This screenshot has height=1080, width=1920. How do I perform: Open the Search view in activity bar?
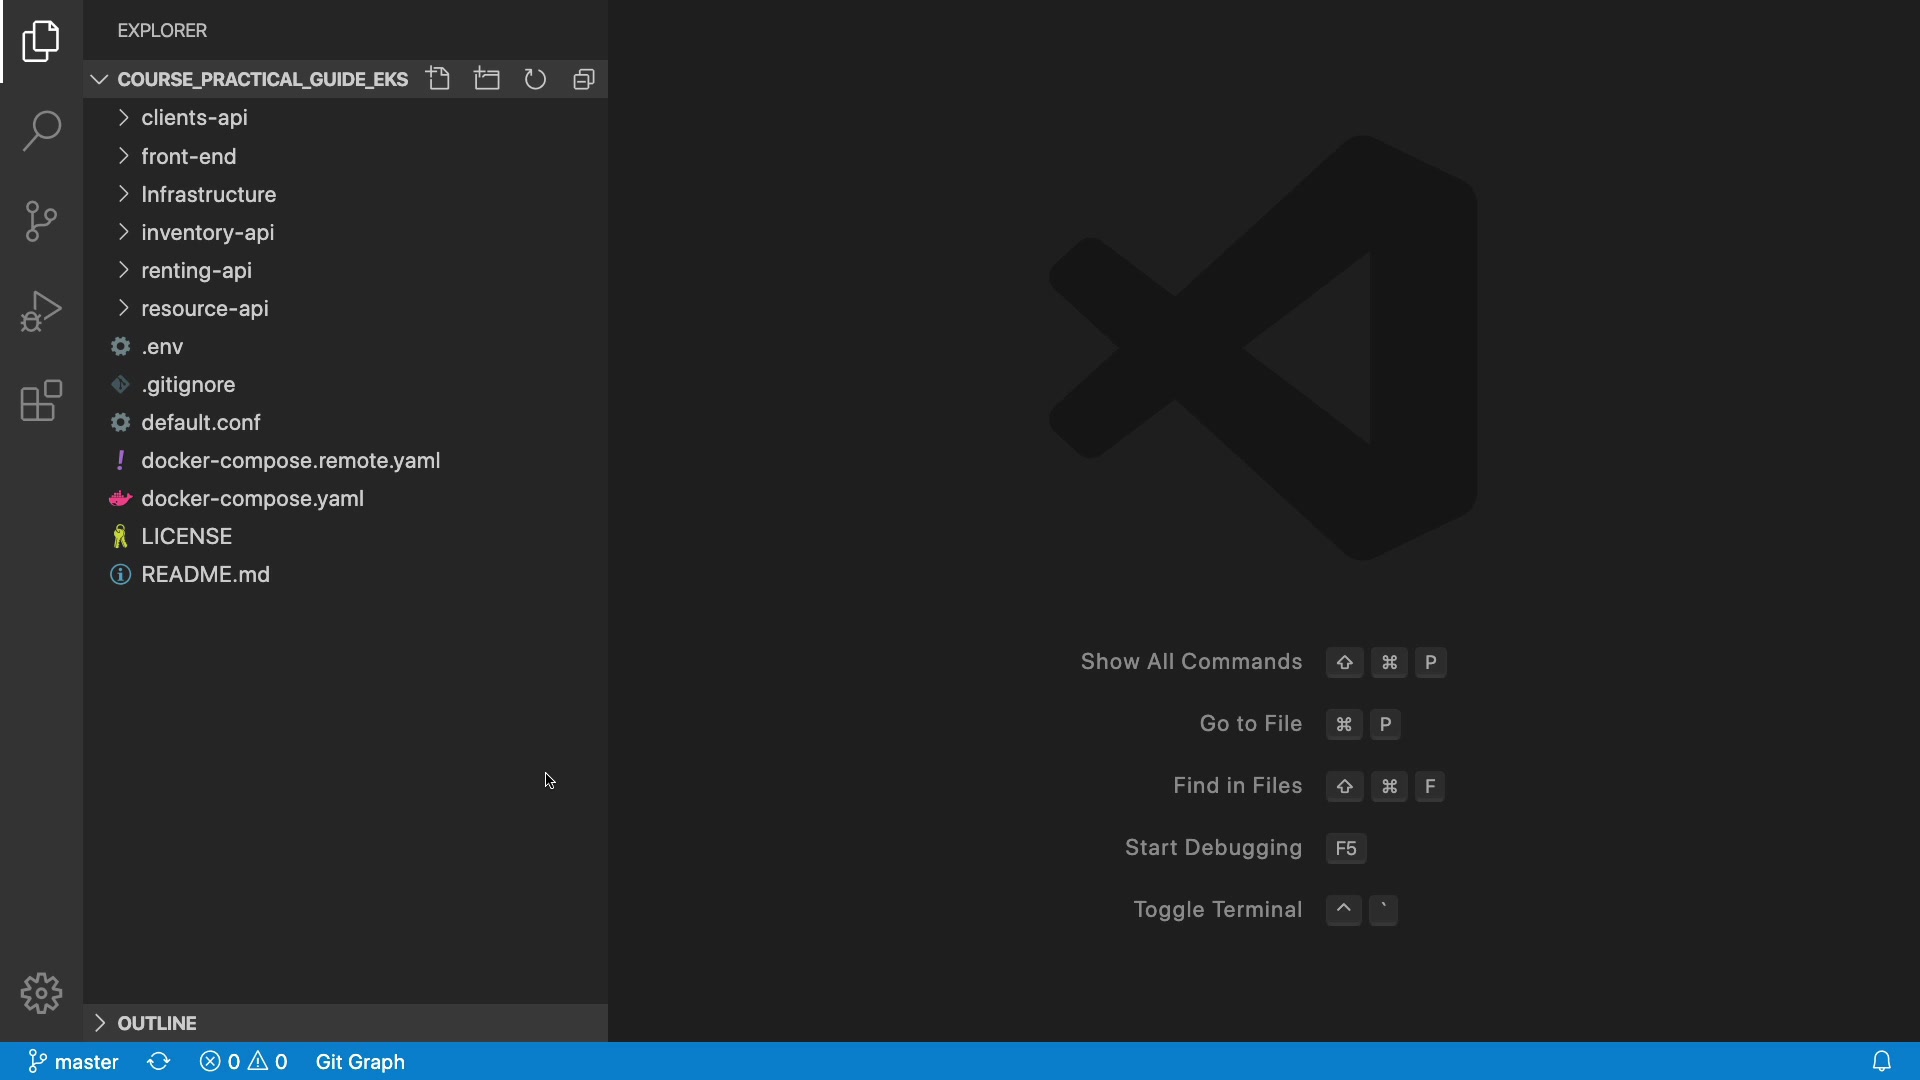tap(41, 131)
